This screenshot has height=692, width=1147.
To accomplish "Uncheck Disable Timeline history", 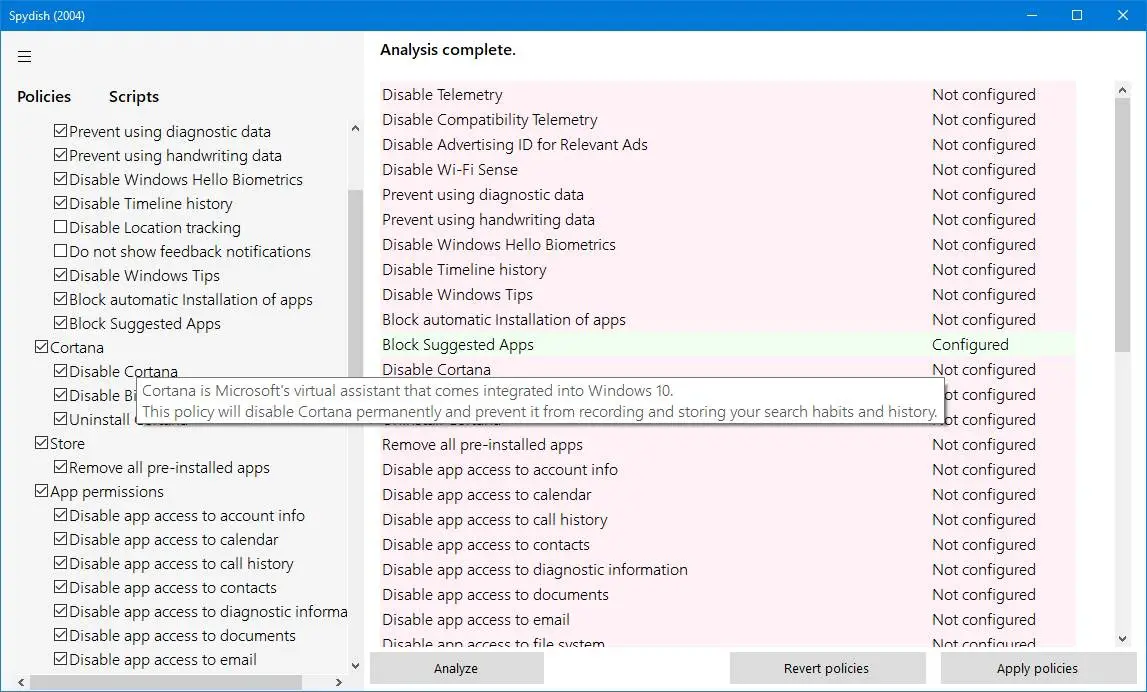I will point(61,204).
